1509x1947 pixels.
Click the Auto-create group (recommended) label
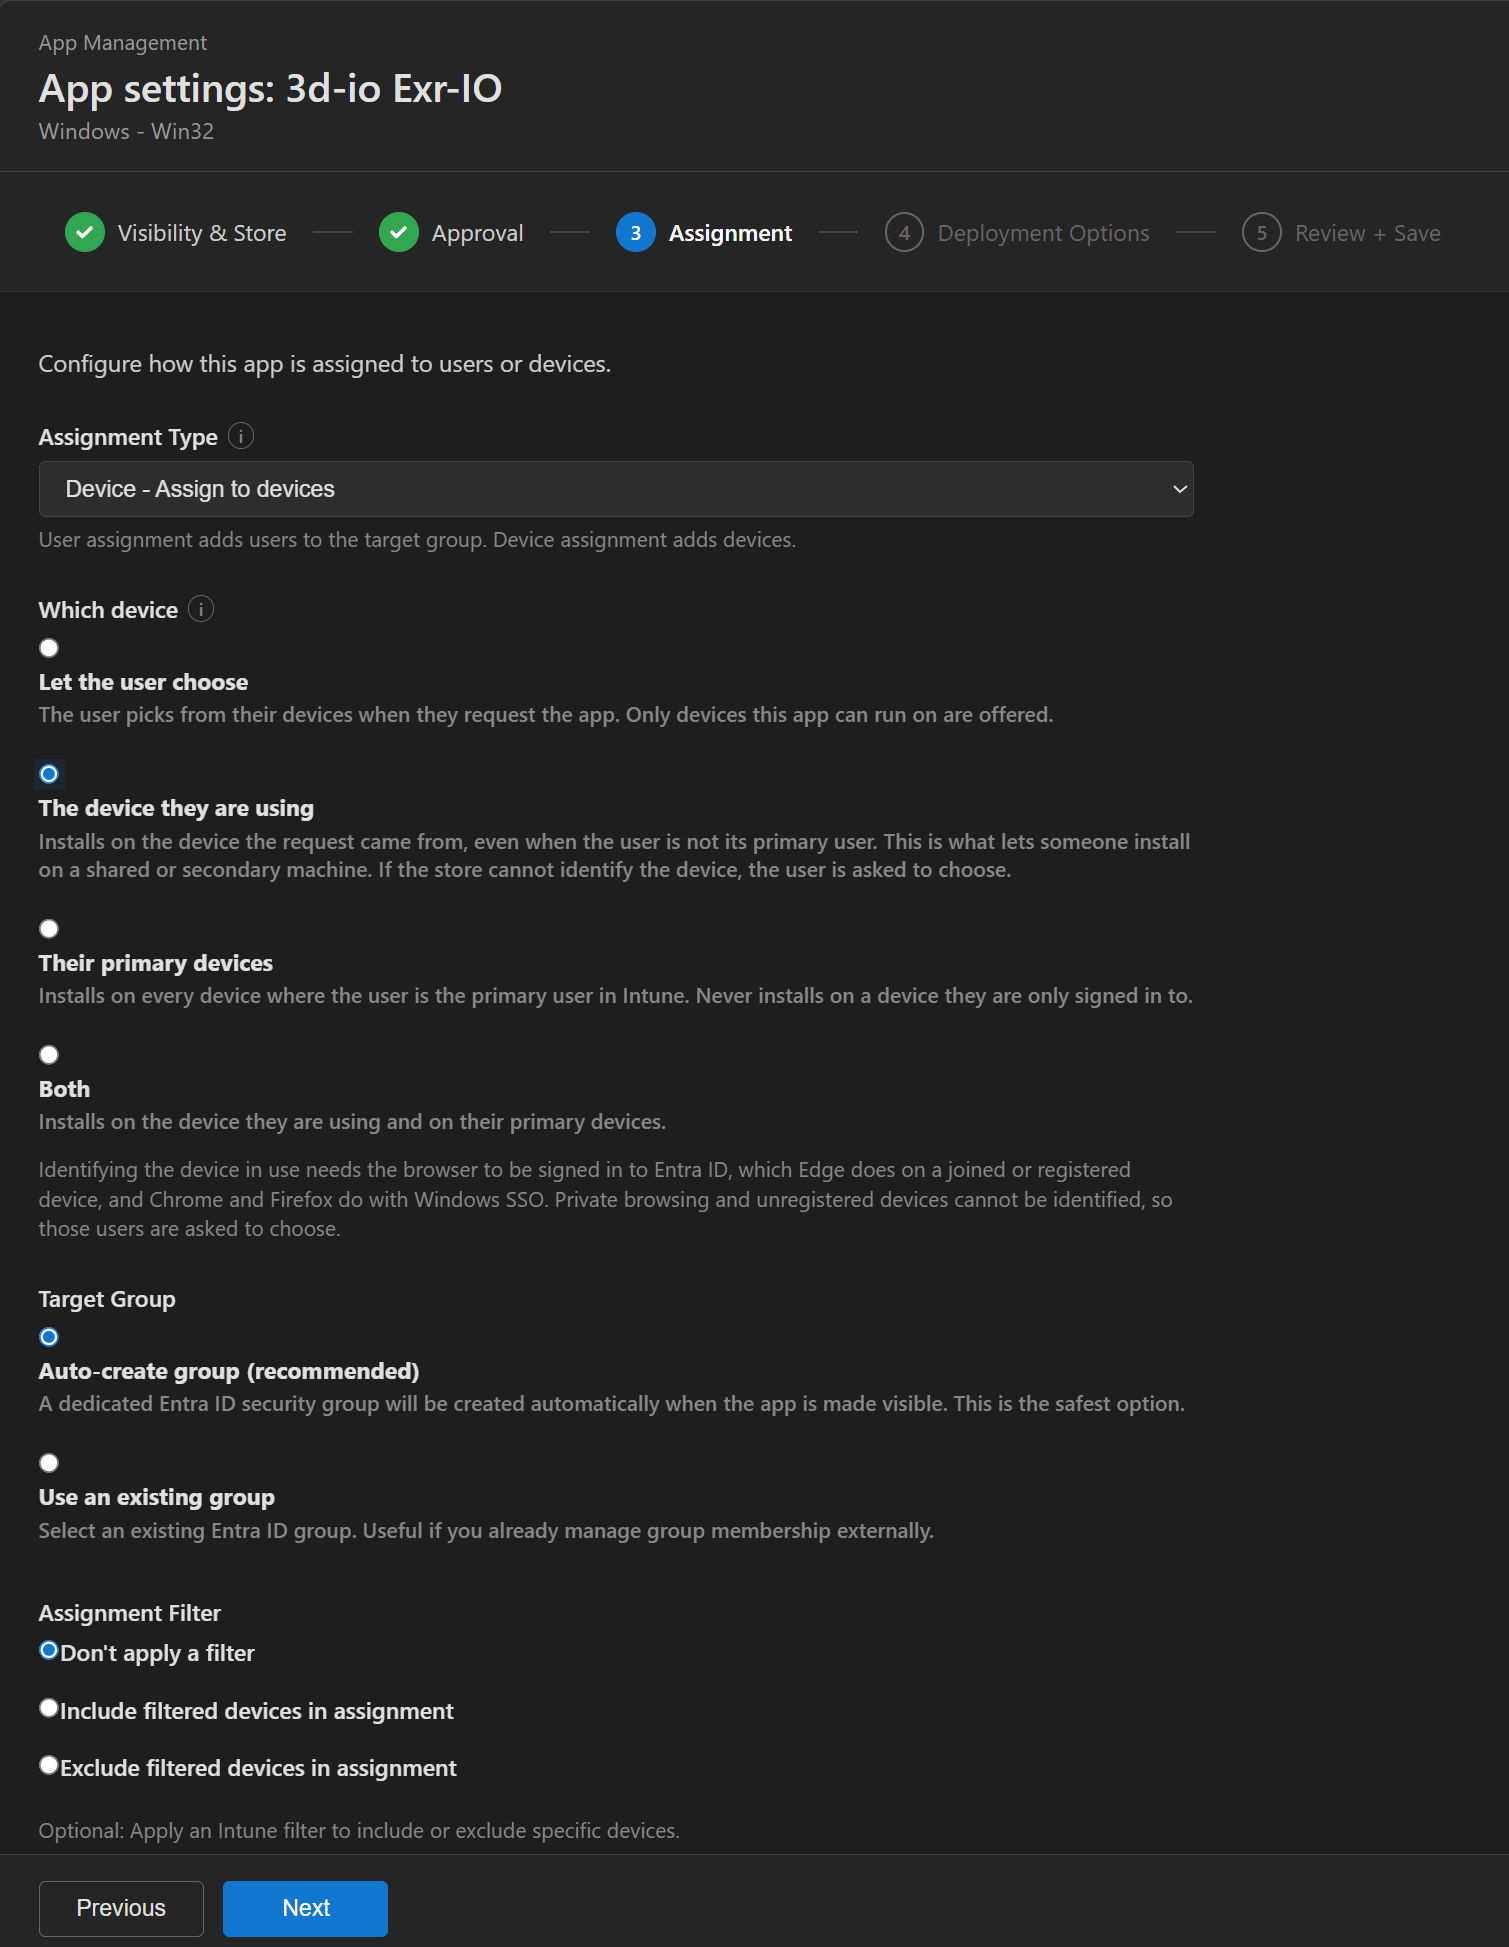tap(229, 1371)
